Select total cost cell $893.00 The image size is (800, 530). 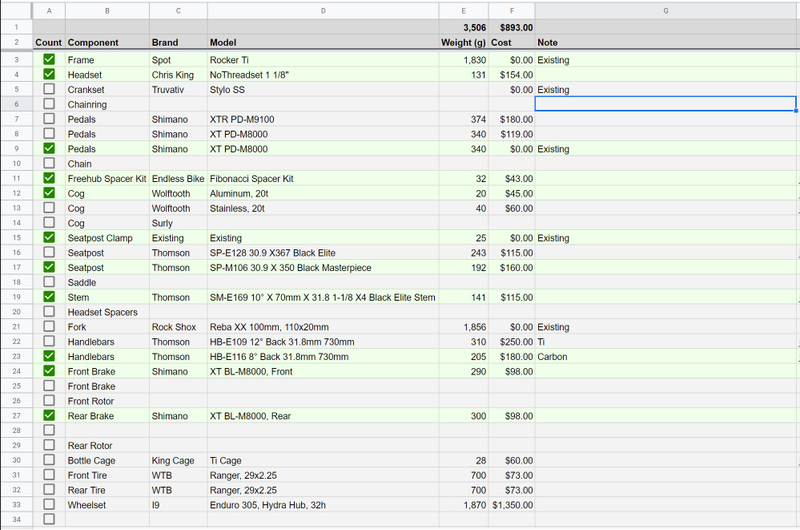[512, 27]
